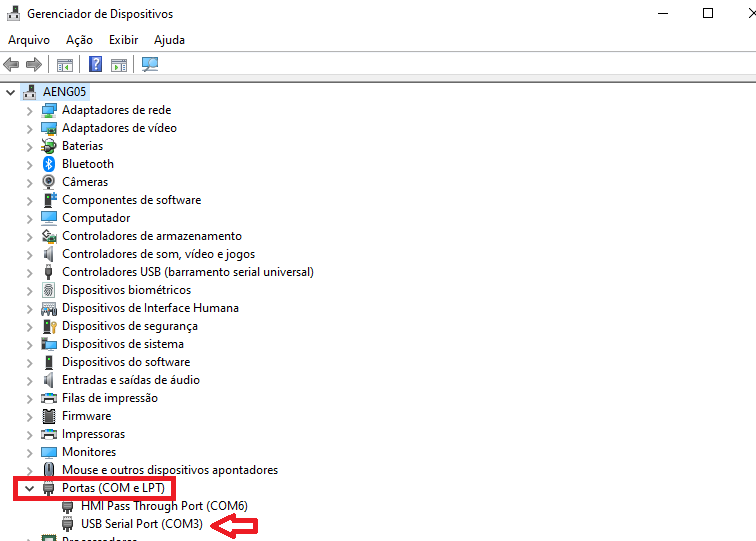756x541 pixels.
Task: Open Help via blue question mark icon
Action: (96, 65)
